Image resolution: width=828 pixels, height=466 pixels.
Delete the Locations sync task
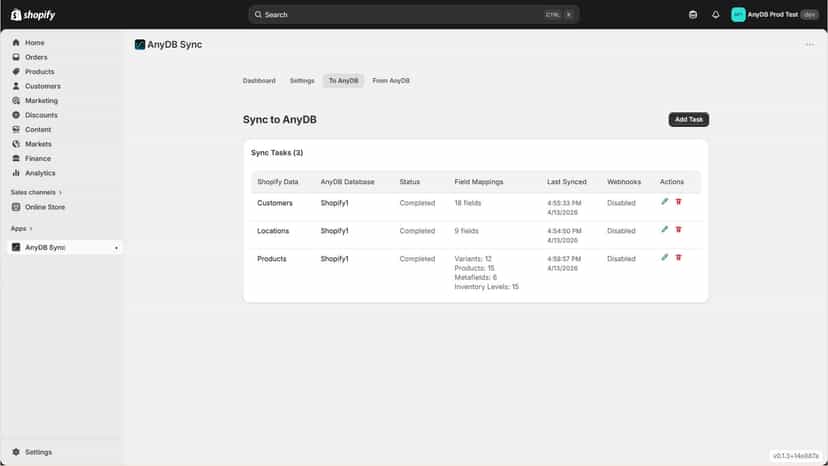click(679, 230)
